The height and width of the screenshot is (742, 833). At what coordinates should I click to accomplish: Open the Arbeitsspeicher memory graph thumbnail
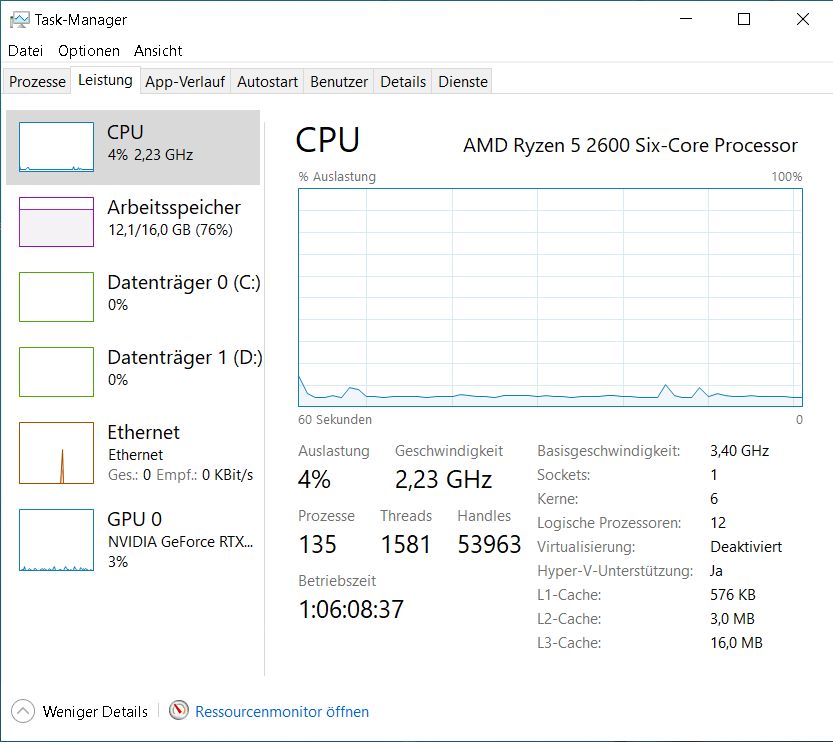56,221
